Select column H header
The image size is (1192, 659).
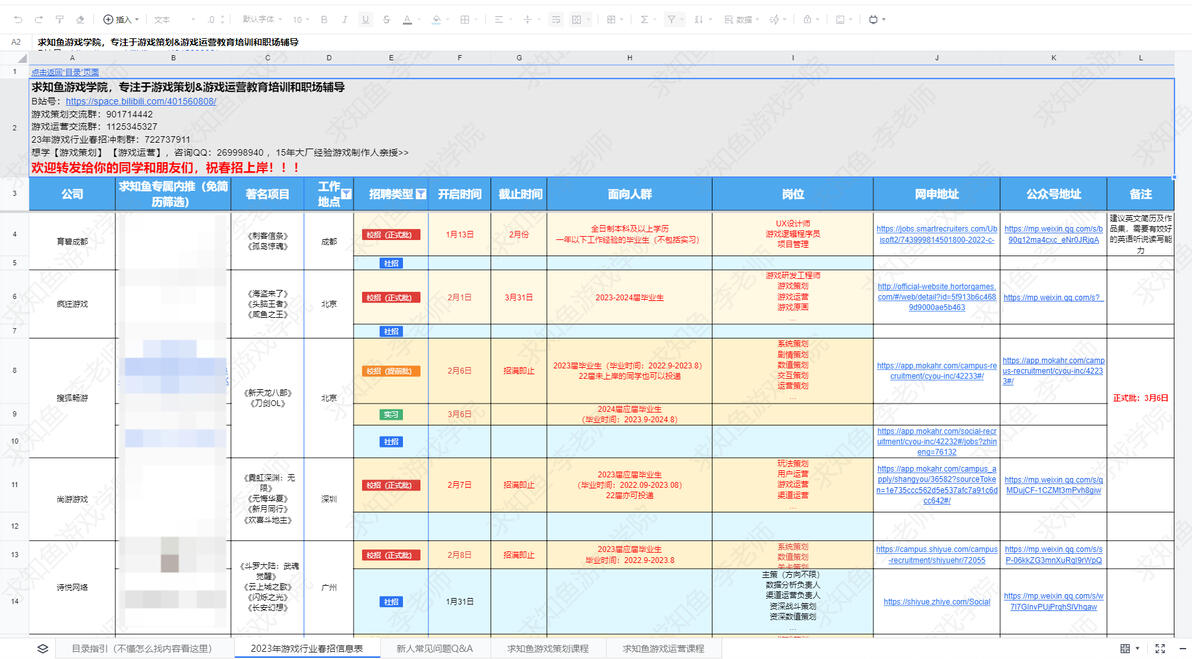pyautogui.click(x=629, y=58)
